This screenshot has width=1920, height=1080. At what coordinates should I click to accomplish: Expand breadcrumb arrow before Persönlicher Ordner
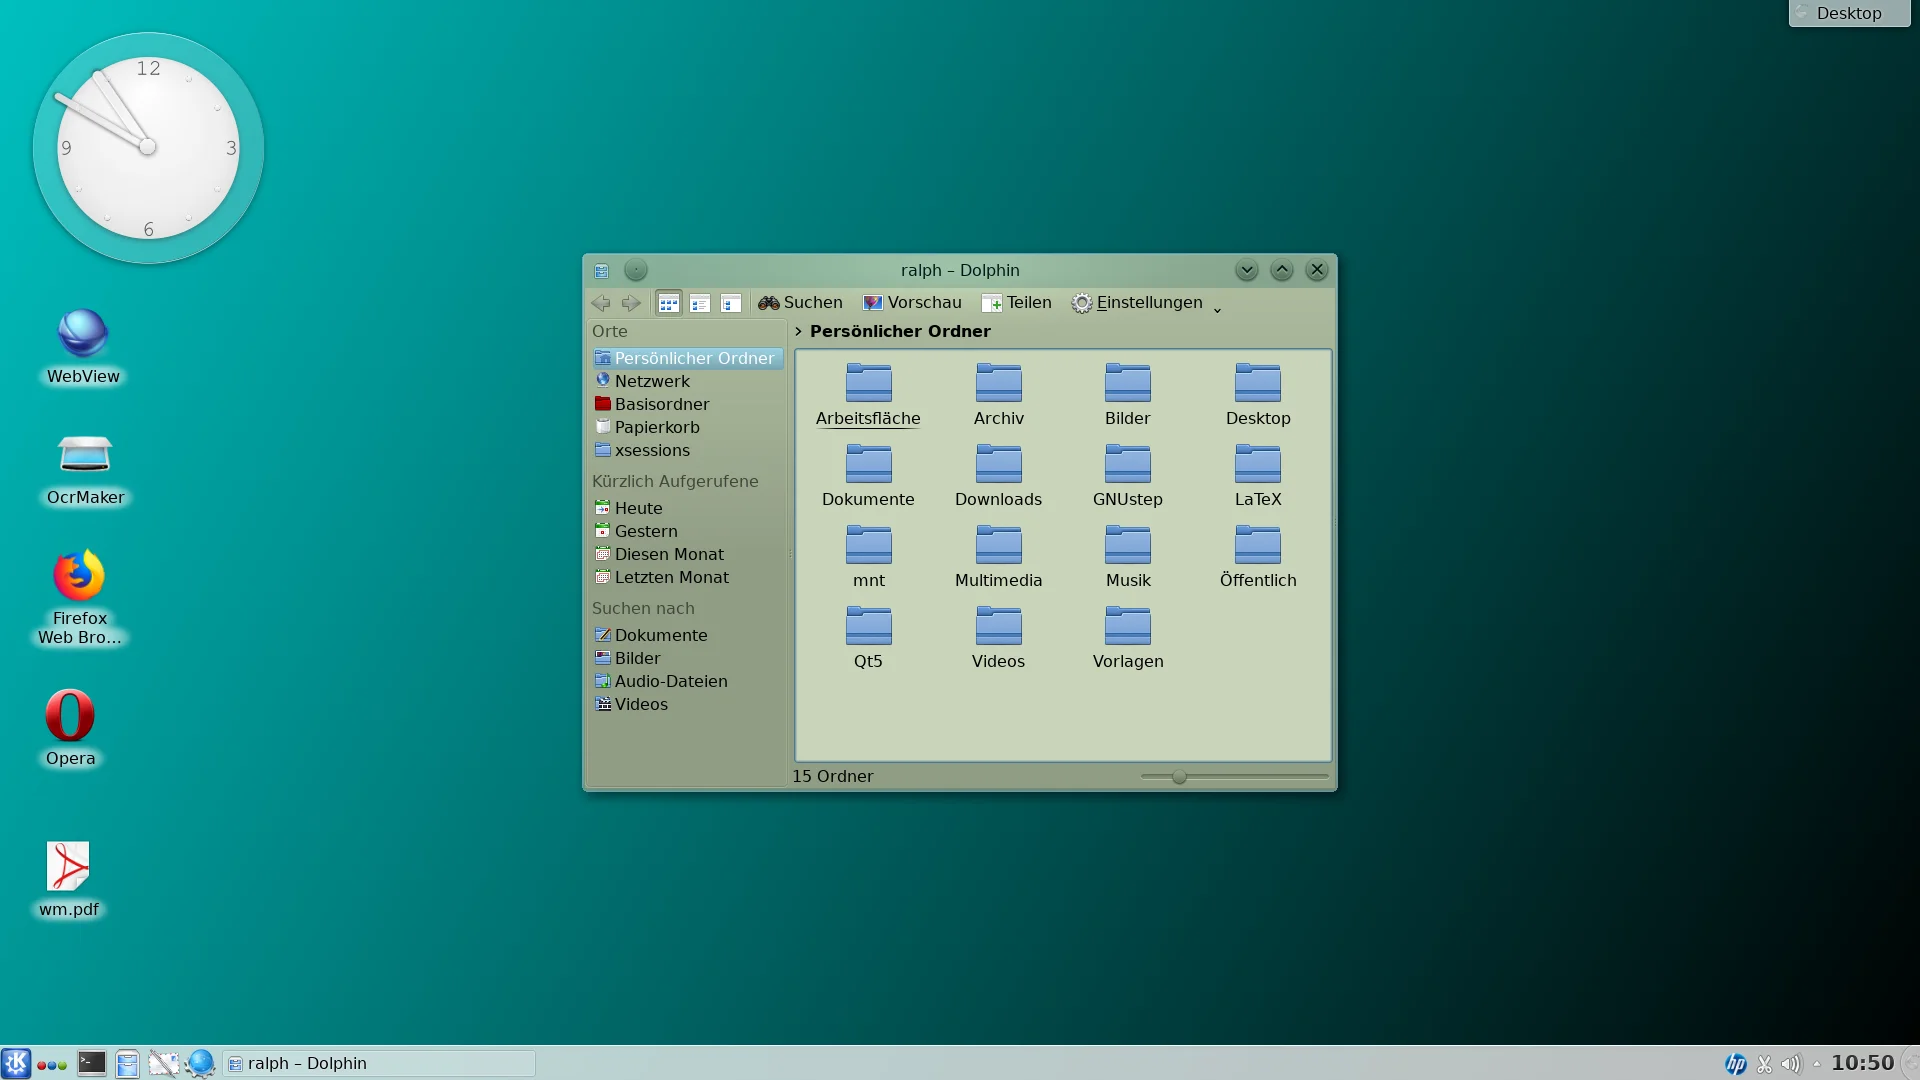click(x=799, y=331)
